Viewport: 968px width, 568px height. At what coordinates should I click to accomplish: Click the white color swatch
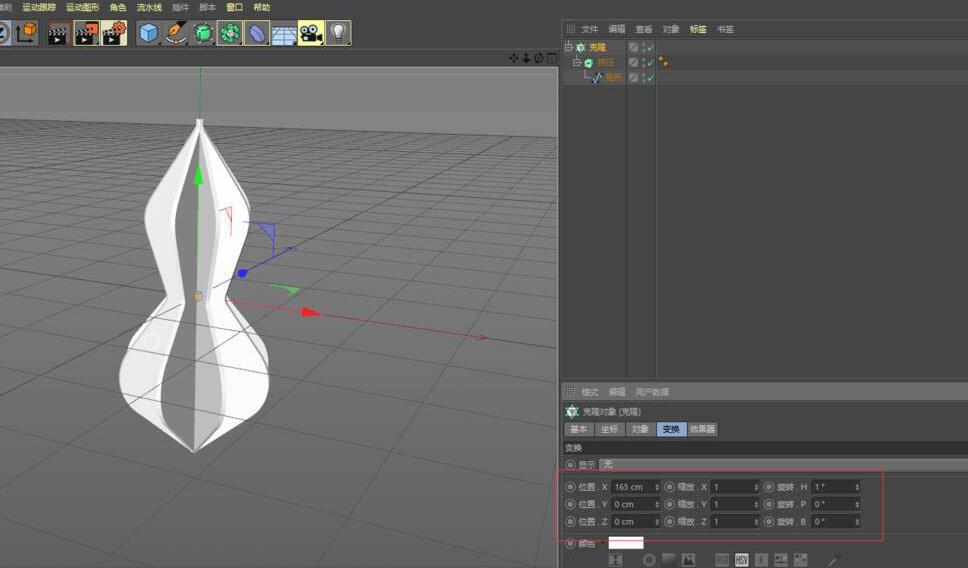[626, 543]
